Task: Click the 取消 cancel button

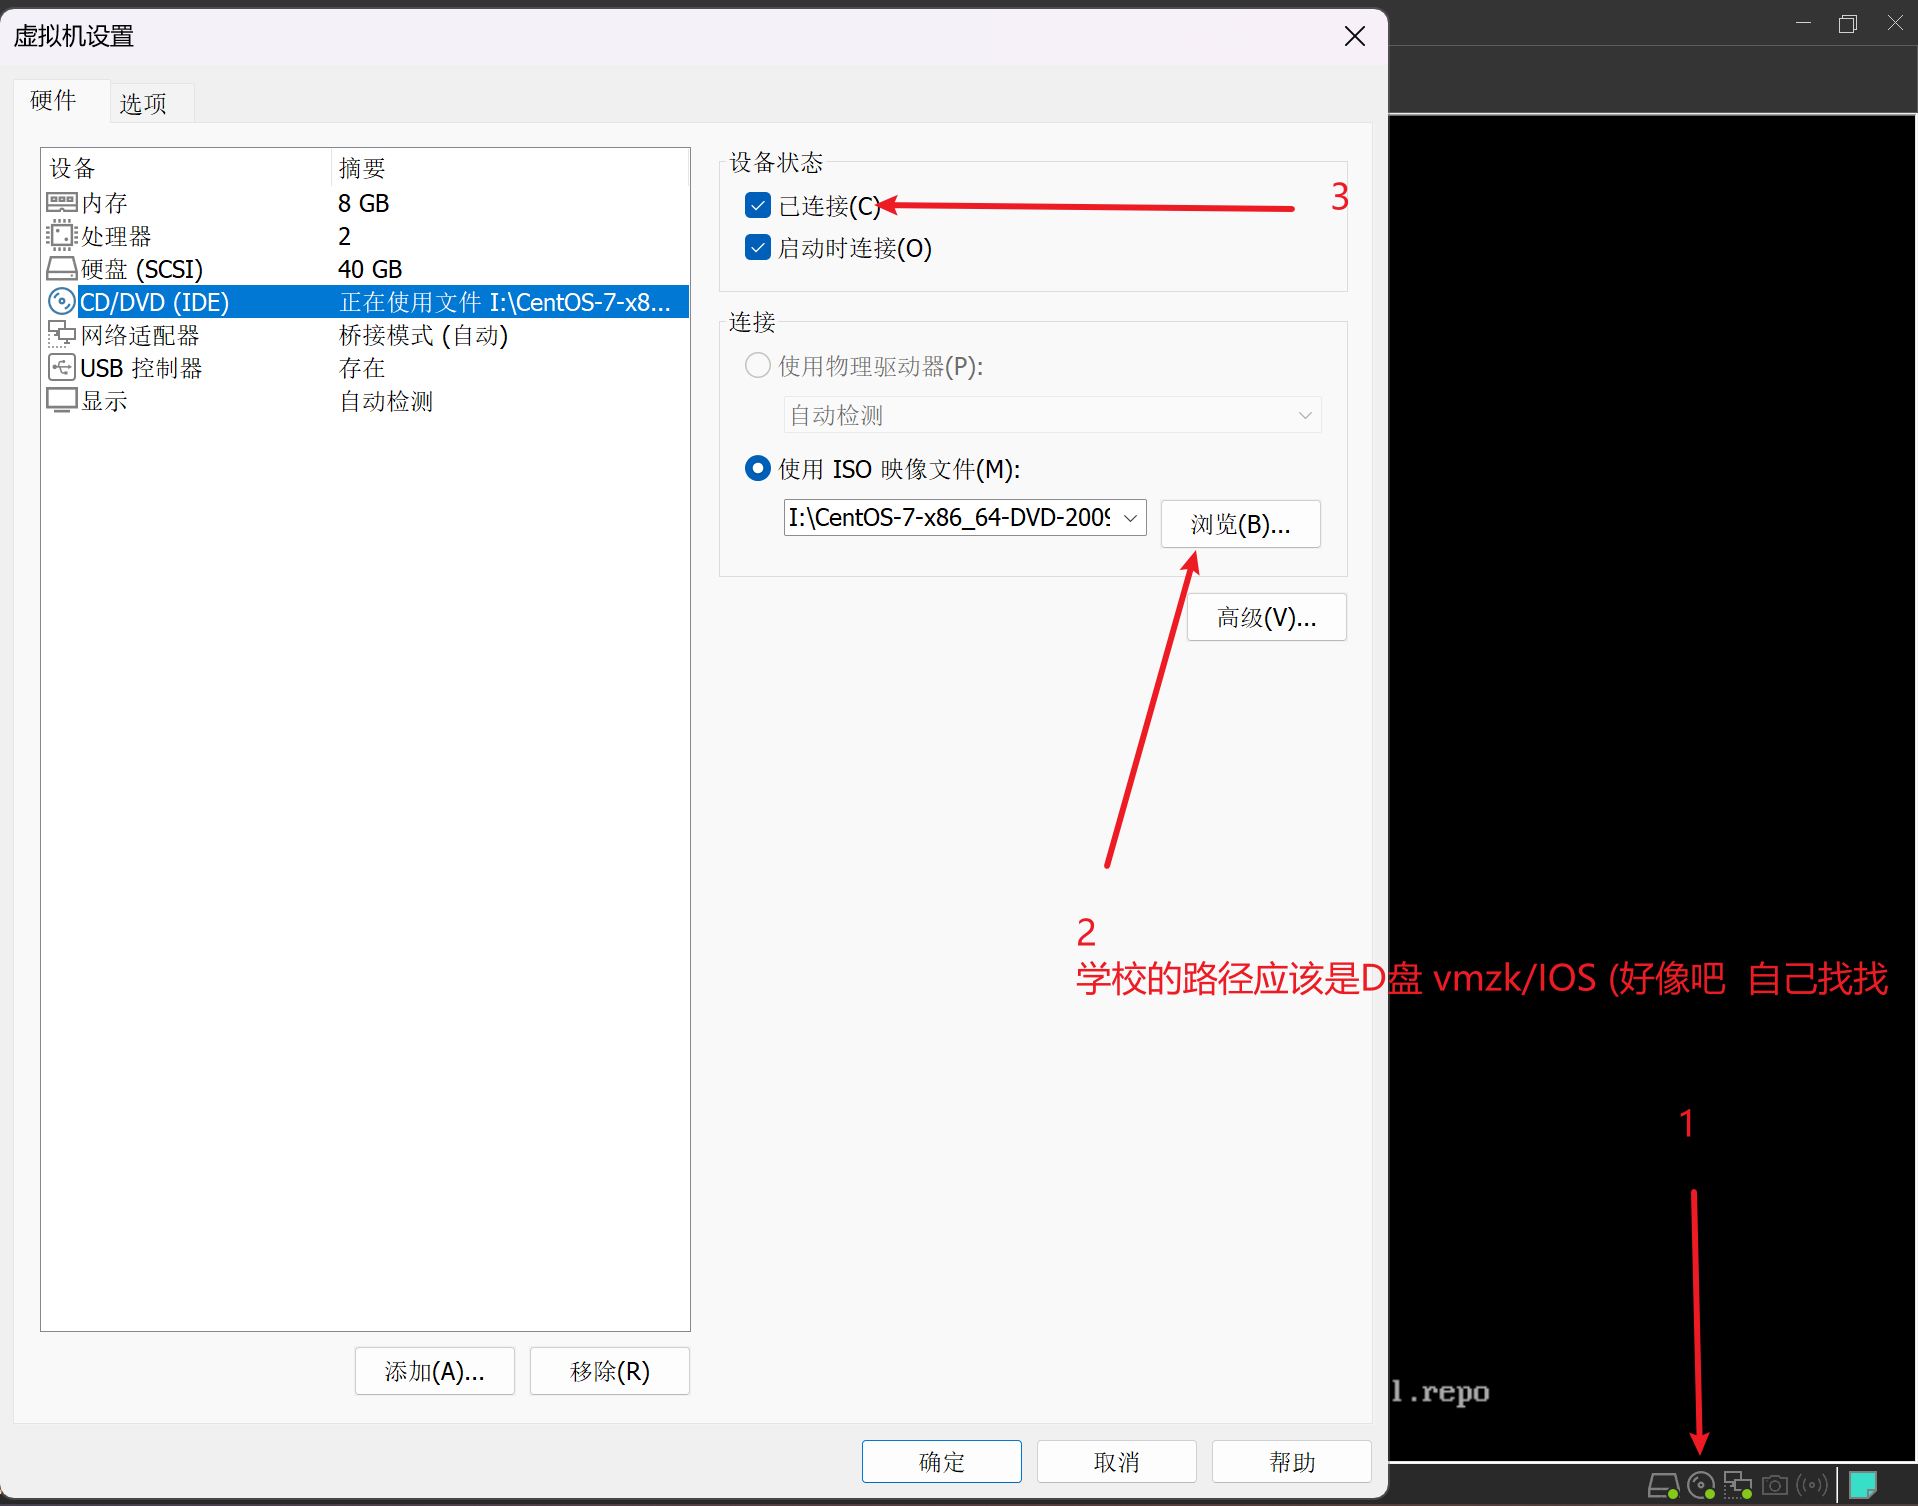Action: (x=1116, y=1462)
